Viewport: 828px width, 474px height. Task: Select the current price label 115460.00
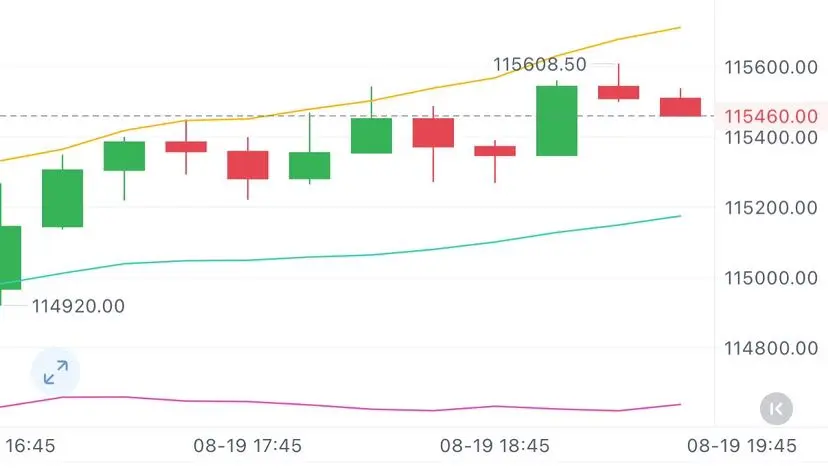coord(771,116)
